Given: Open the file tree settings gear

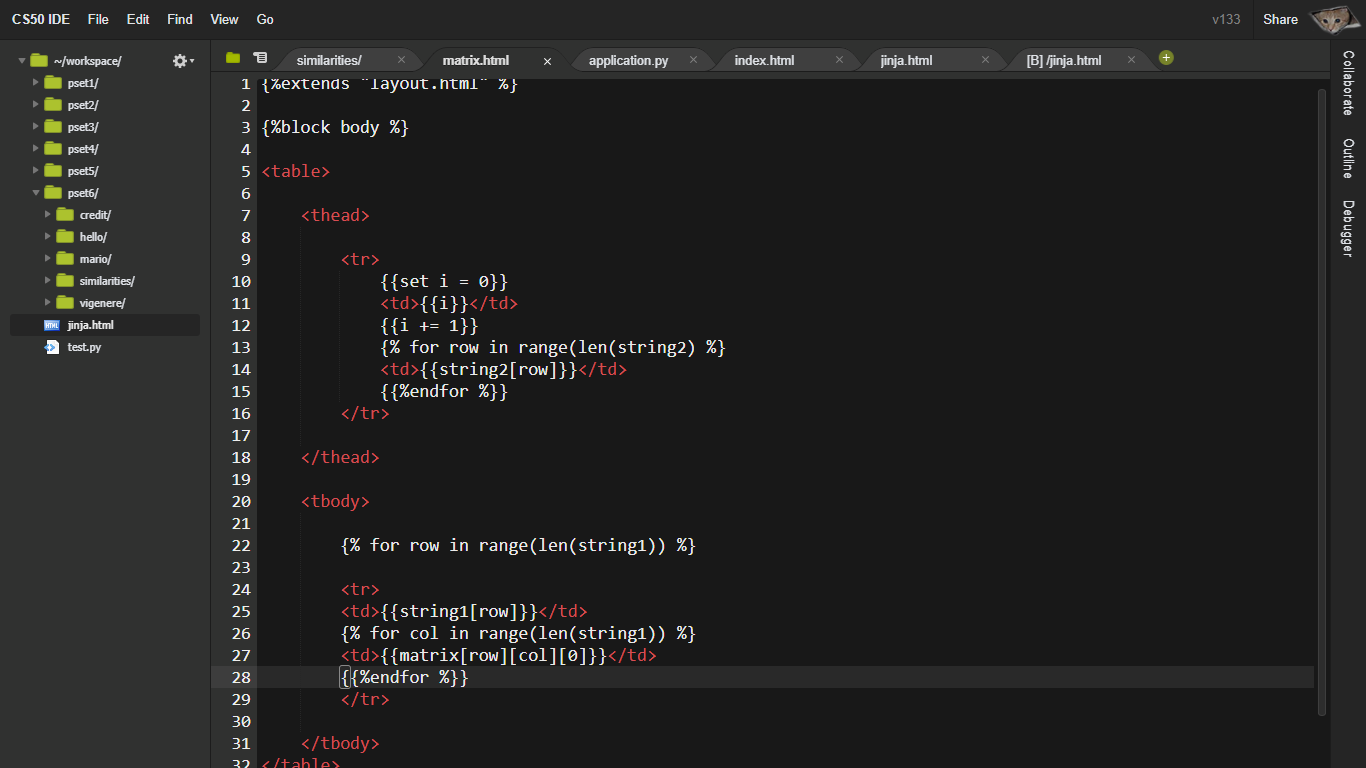Looking at the screenshot, I should click(182, 61).
